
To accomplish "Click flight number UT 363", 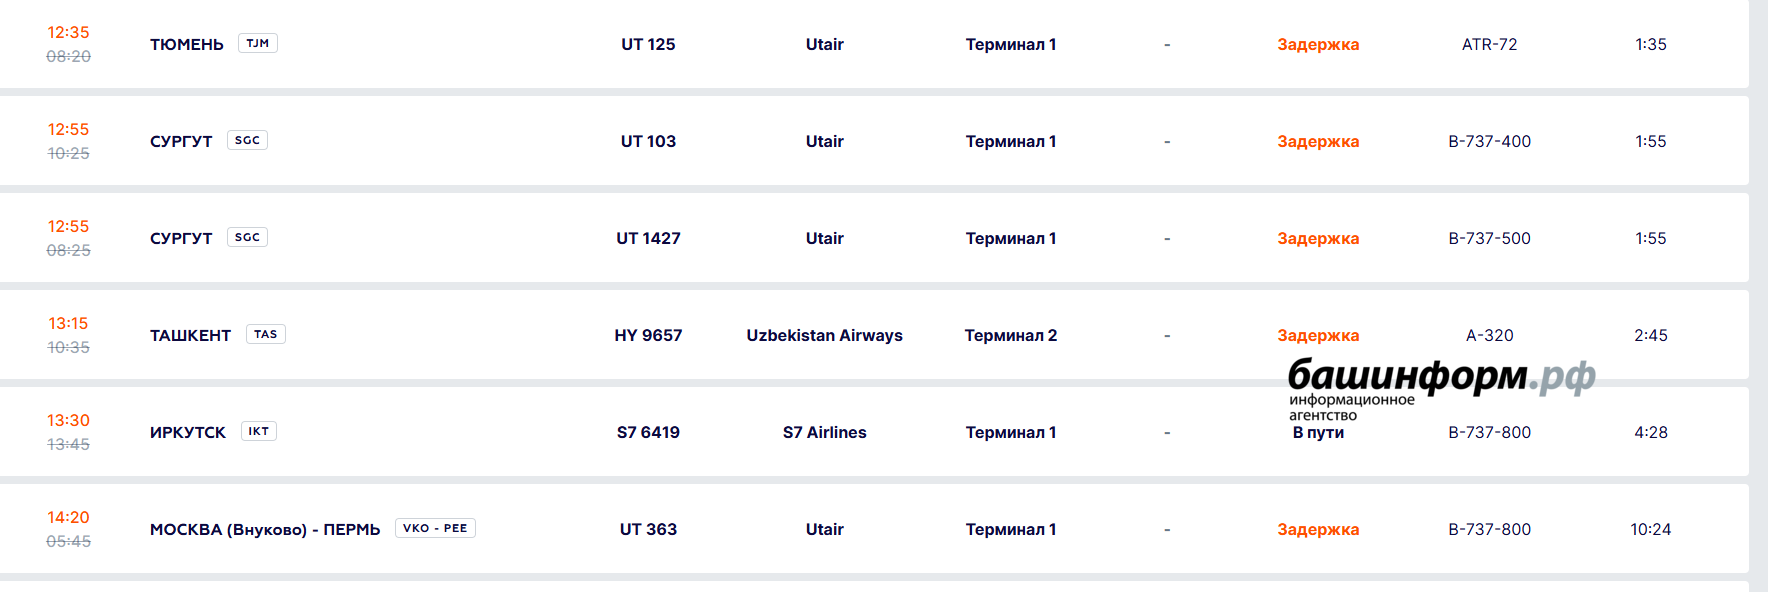I will pyautogui.click(x=648, y=529).
